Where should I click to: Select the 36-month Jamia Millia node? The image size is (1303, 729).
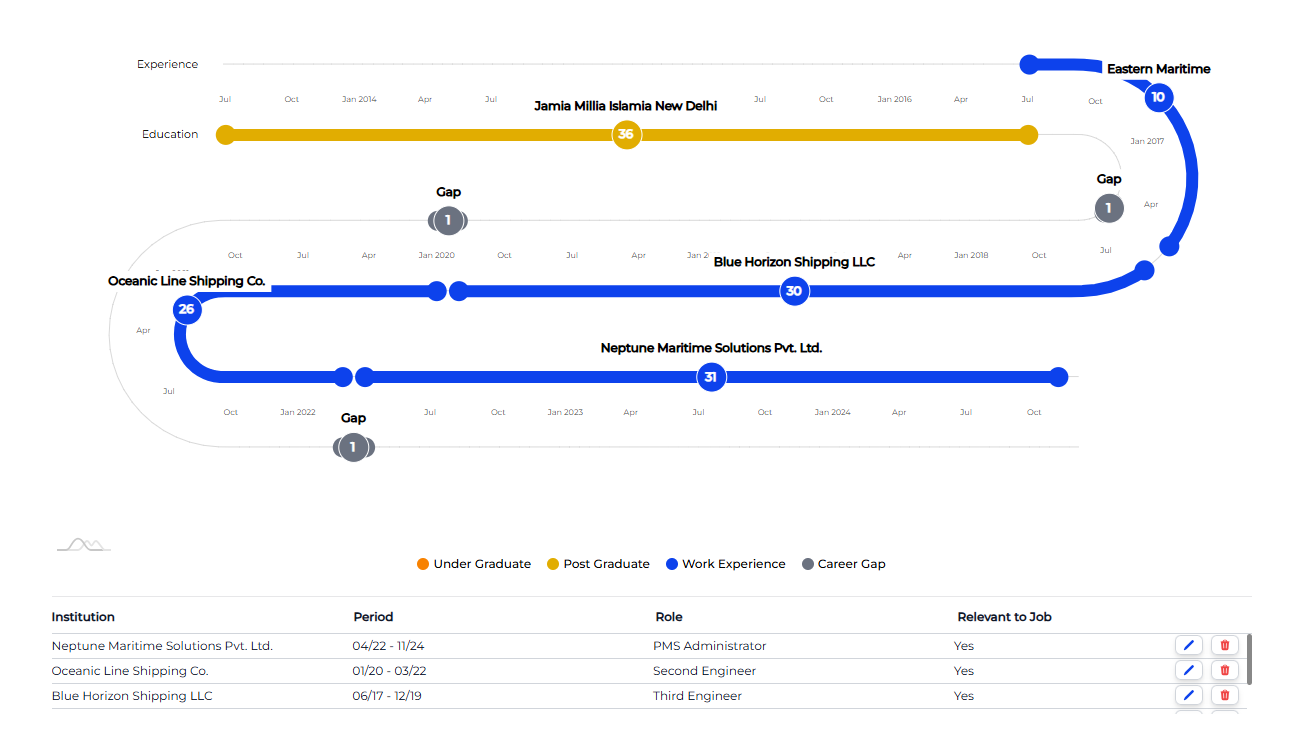627,135
